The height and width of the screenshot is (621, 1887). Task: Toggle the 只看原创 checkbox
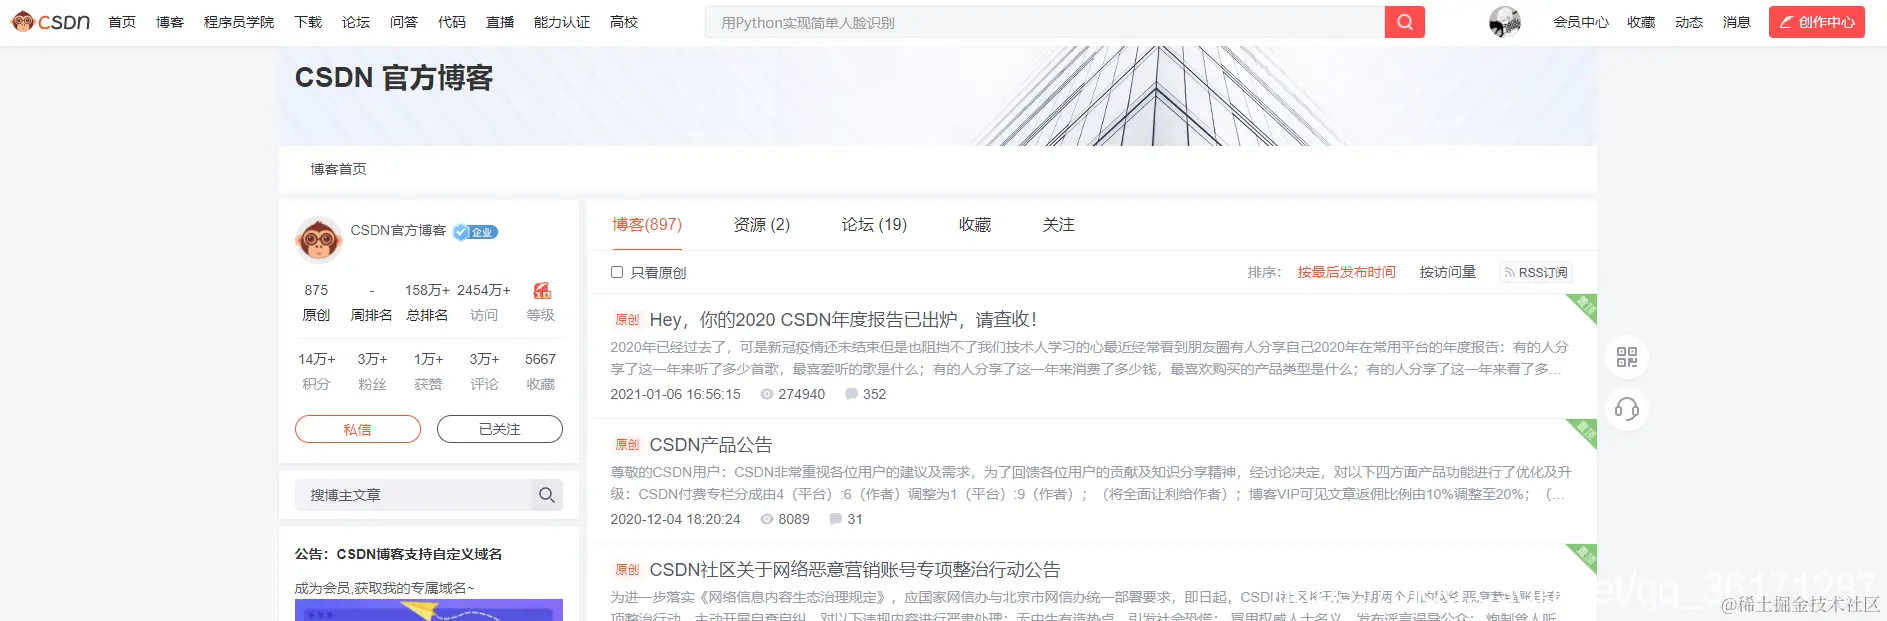point(617,272)
